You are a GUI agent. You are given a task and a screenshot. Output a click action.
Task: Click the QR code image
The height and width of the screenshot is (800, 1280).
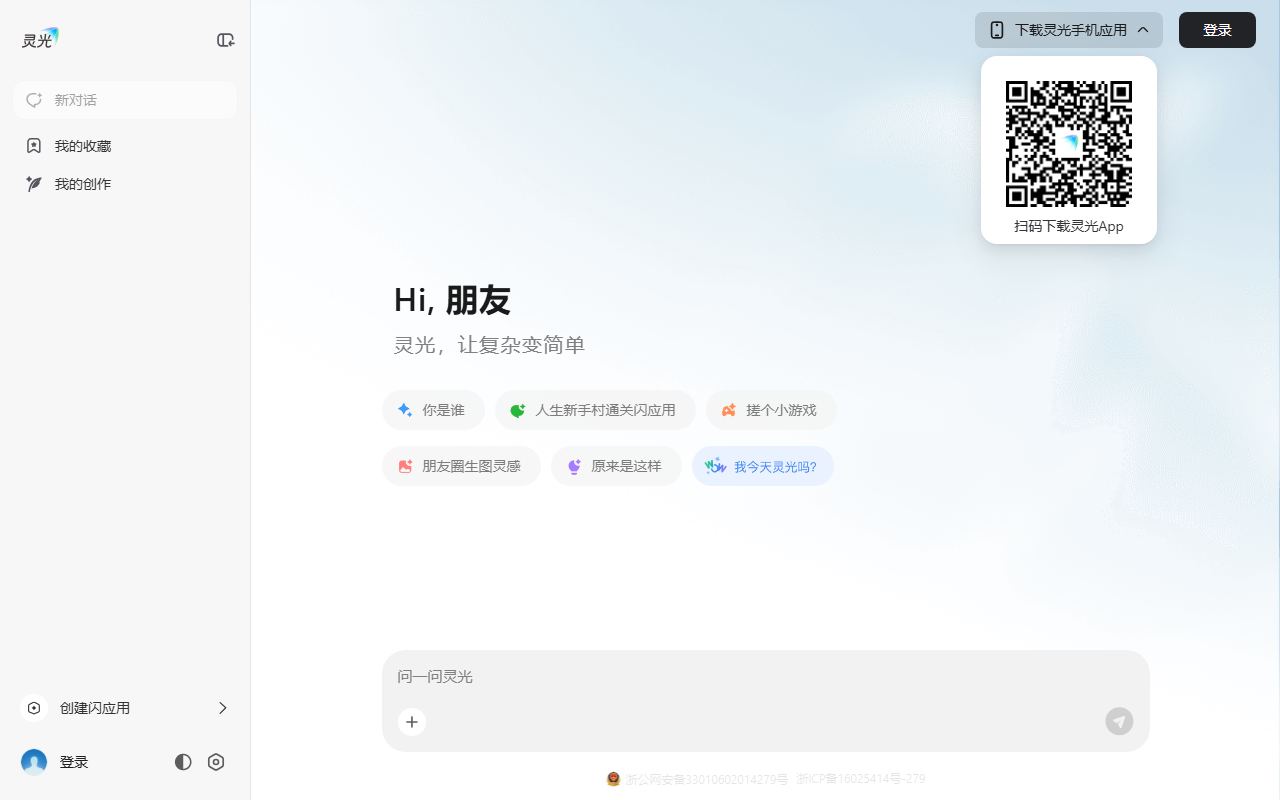[x=1069, y=144]
